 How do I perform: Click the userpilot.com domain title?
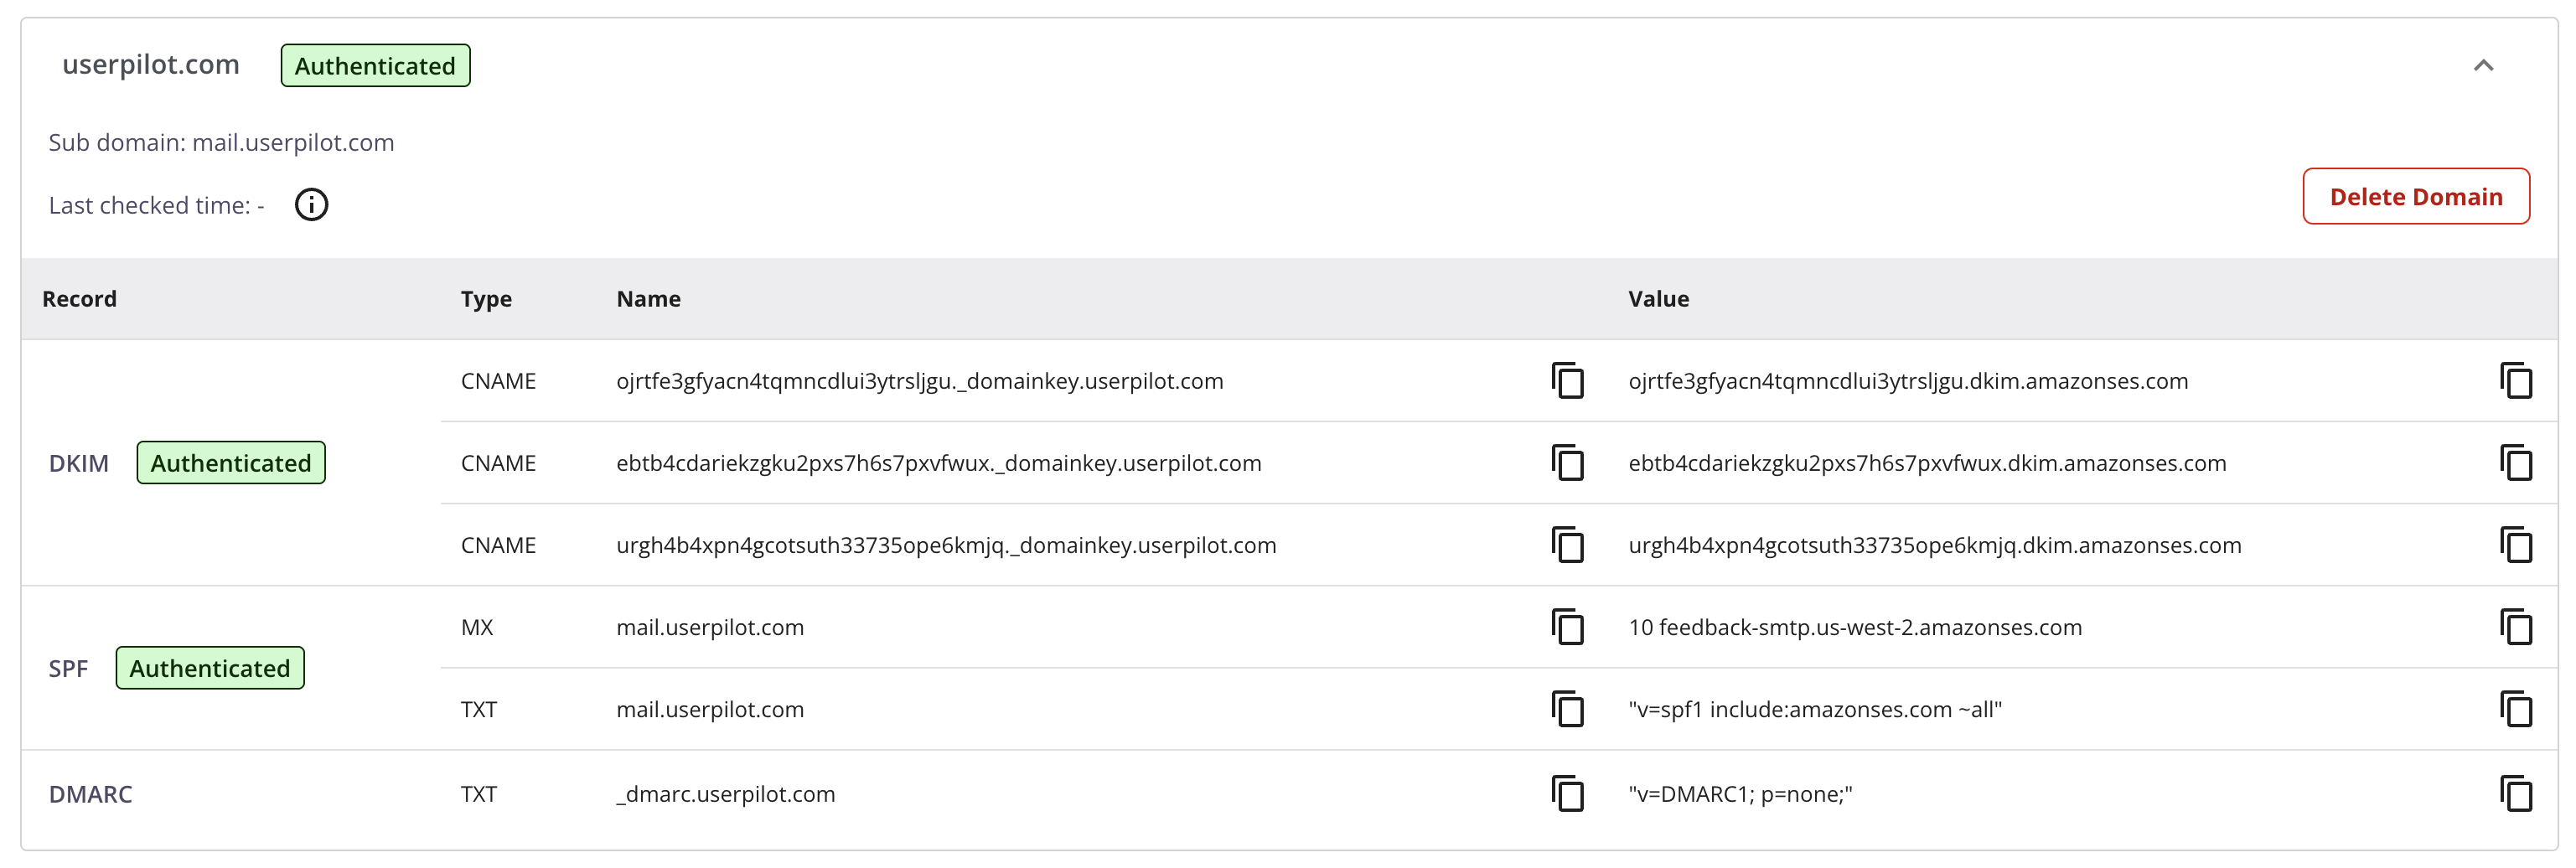(151, 65)
